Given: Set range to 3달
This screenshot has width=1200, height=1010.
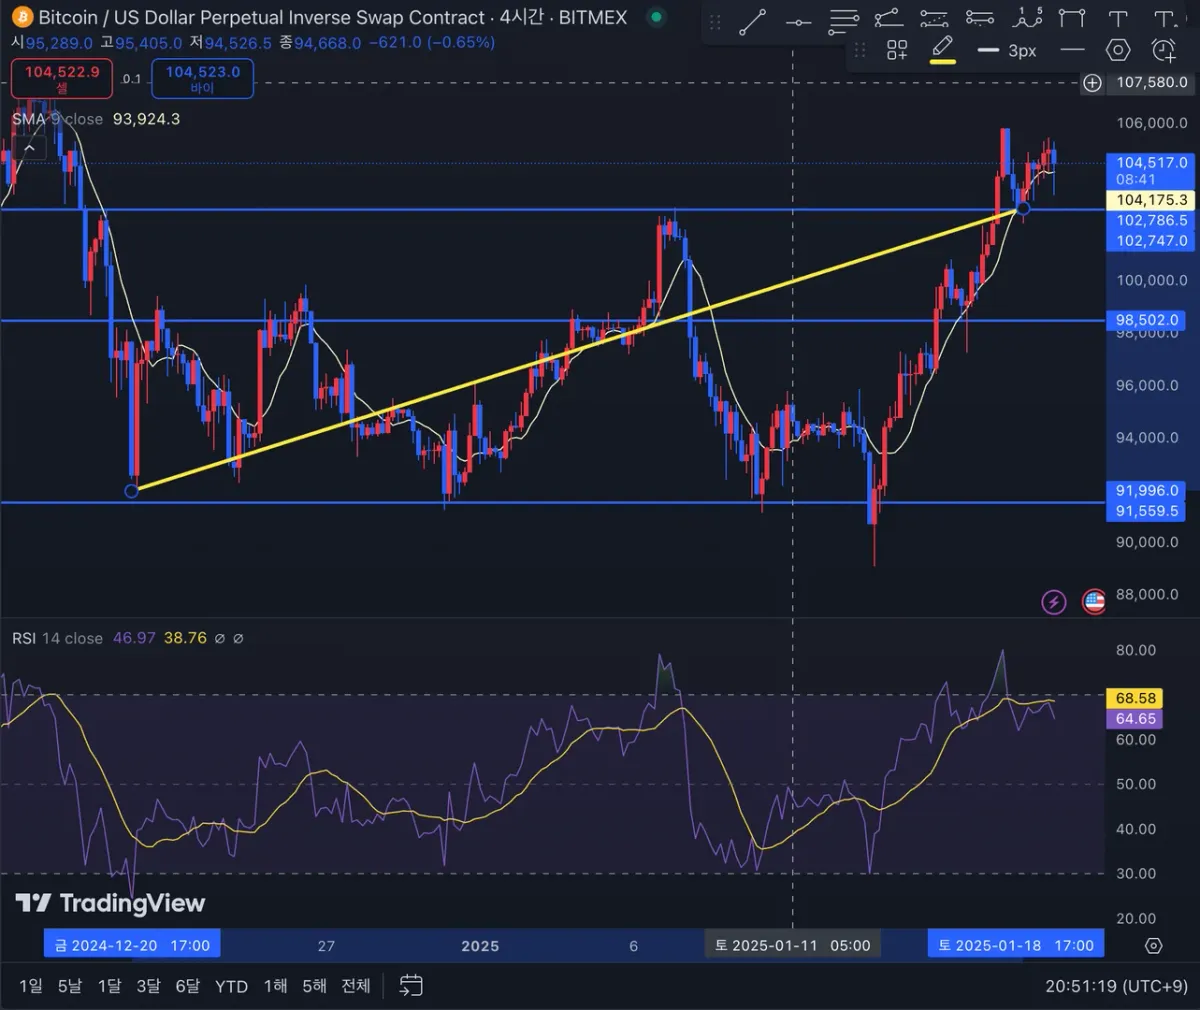Looking at the screenshot, I should coord(148,986).
